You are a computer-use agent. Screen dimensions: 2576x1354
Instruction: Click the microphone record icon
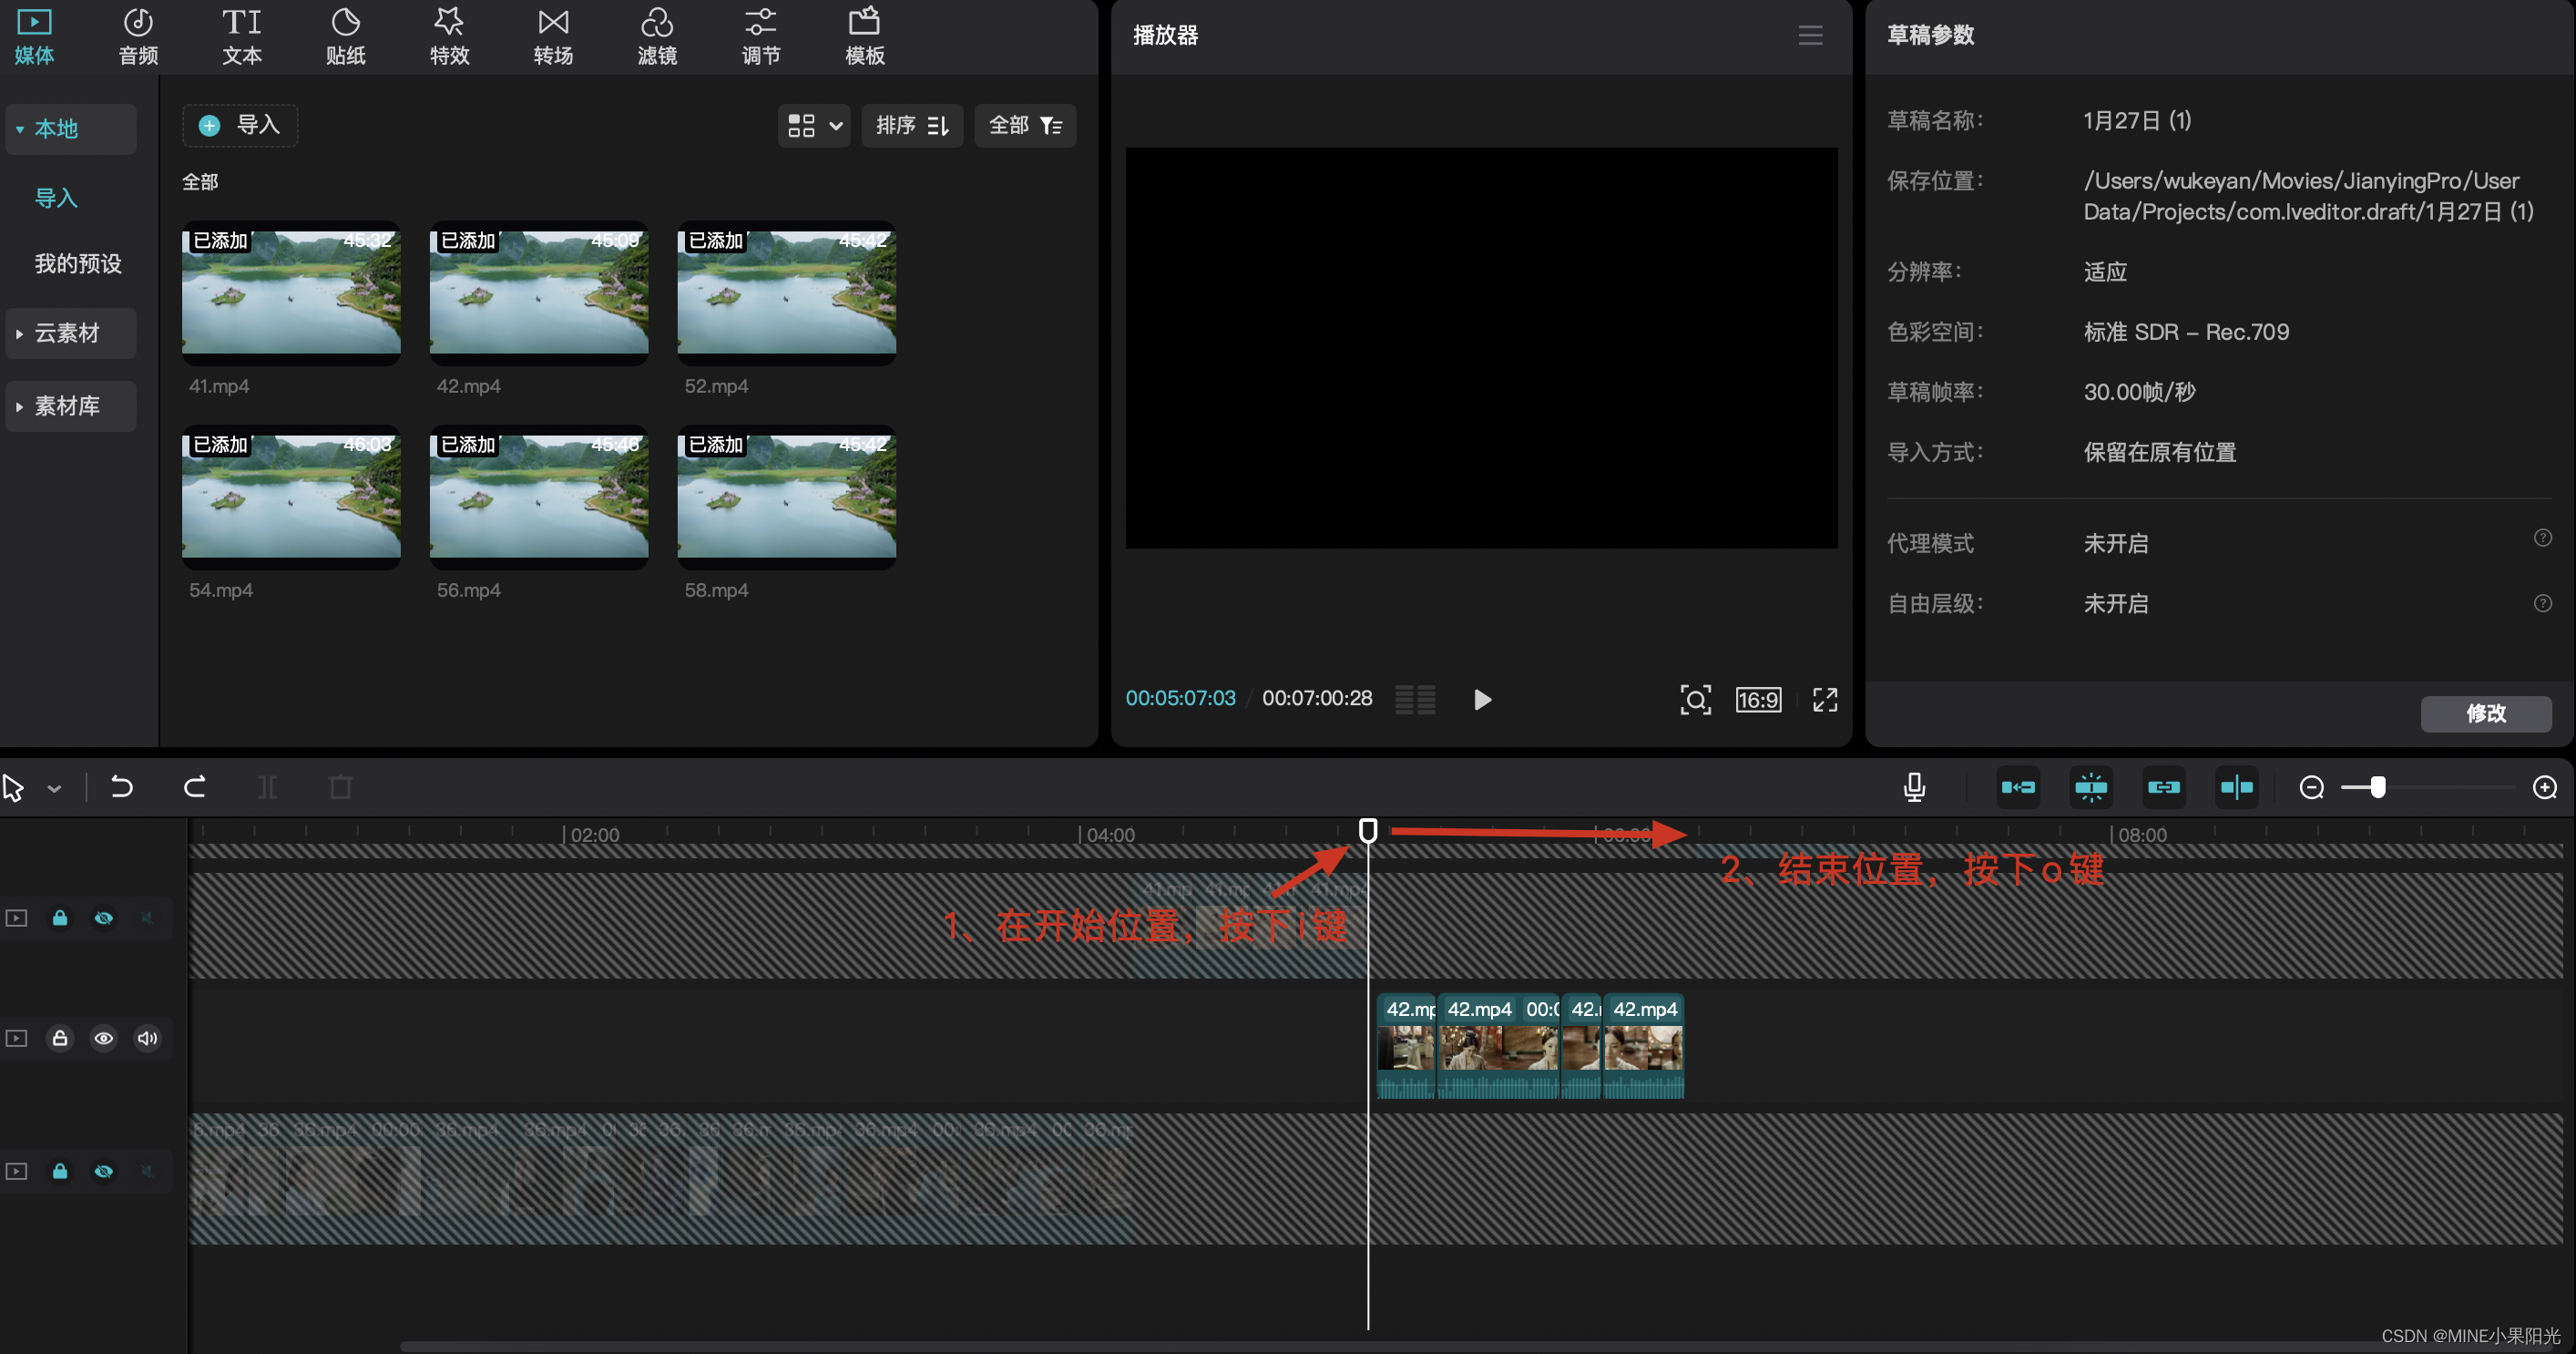click(1914, 787)
